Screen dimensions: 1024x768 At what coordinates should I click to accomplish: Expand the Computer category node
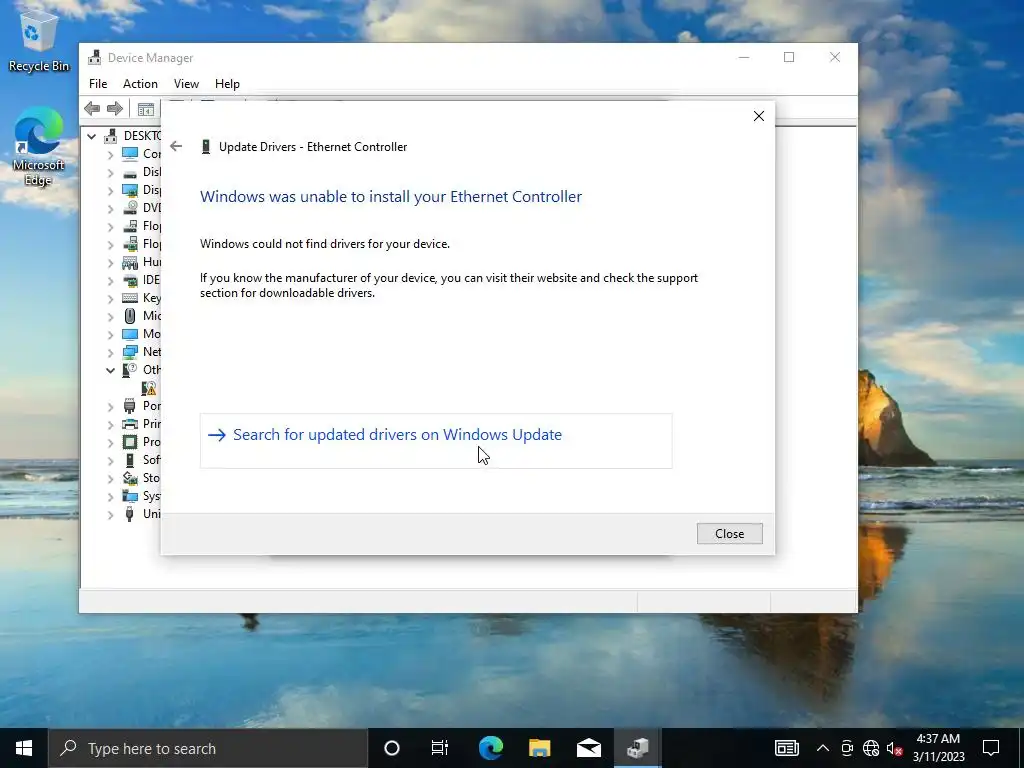coord(110,154)
